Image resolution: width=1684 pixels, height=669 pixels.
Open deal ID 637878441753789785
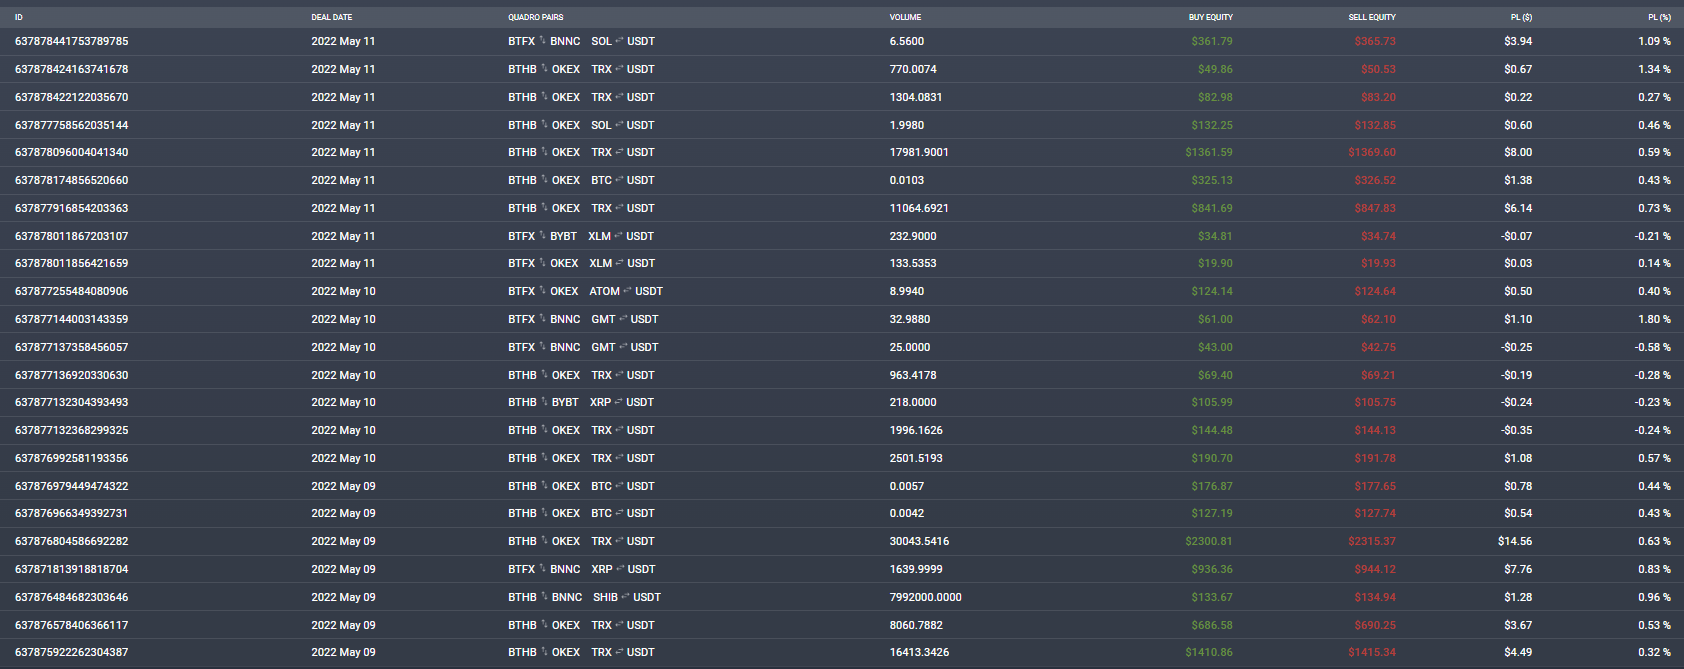[x=71, y=41]
